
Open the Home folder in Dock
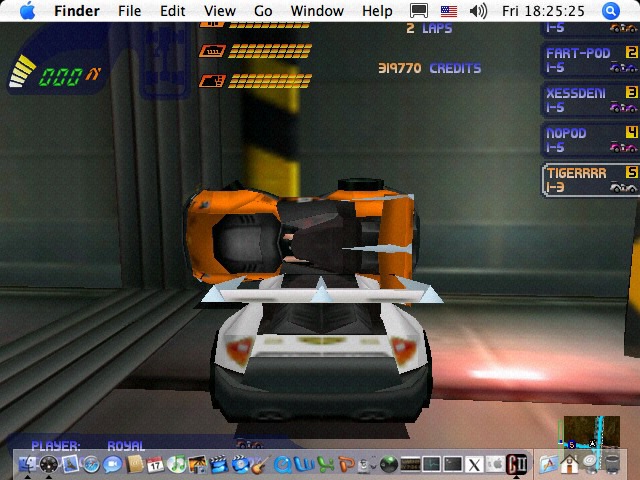pyautogui.click(x=569, y=464)
